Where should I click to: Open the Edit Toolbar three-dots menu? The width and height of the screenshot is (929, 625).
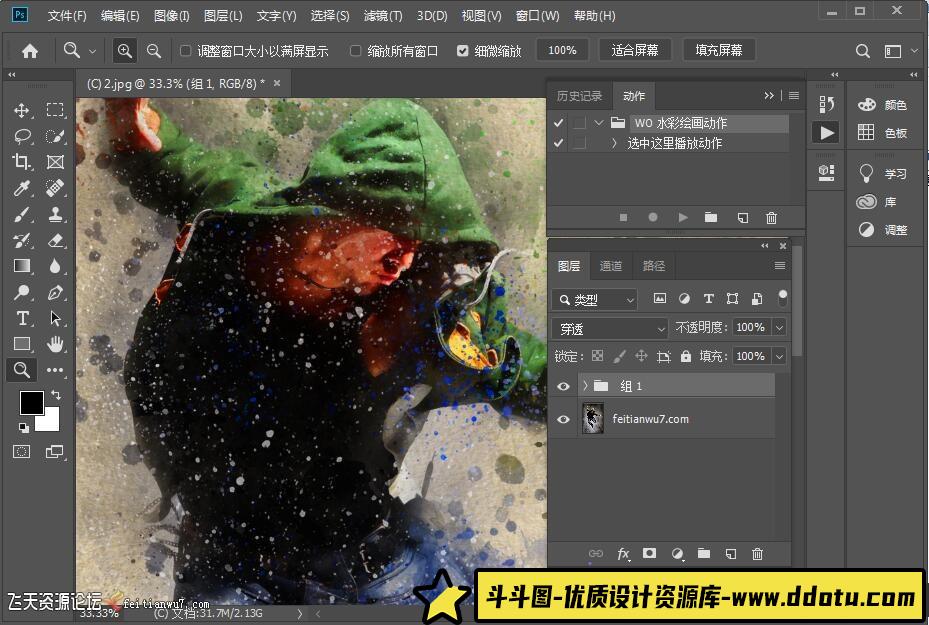point(55,370)
